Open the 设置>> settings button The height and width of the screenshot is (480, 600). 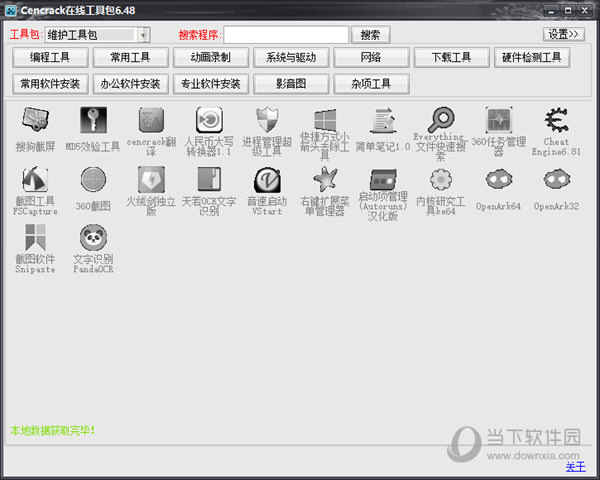tap(564, 34)
